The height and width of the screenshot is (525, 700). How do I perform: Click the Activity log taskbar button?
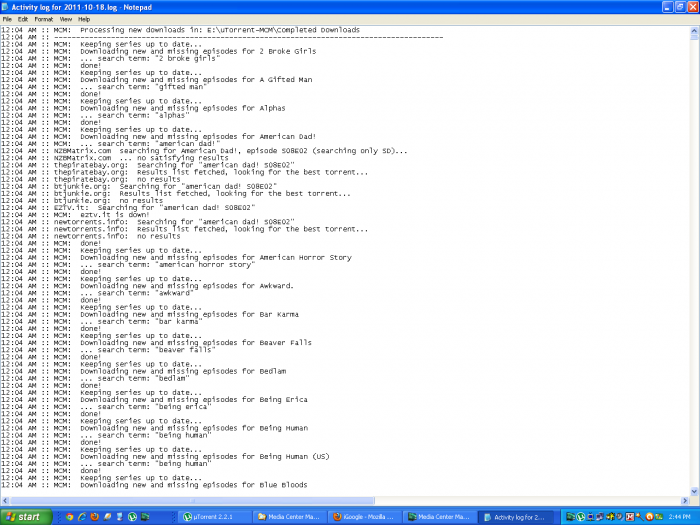[x=515, y=517]
